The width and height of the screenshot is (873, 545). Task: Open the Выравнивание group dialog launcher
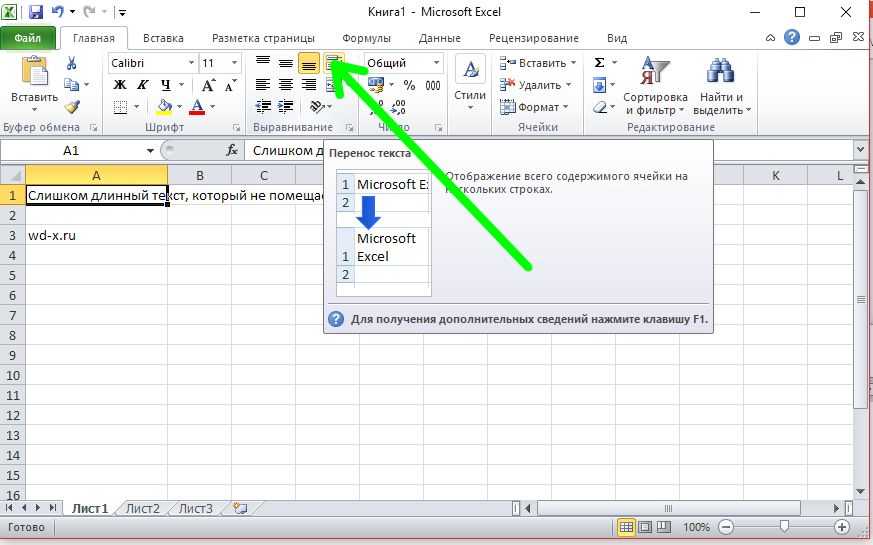(x=349, y=128)
